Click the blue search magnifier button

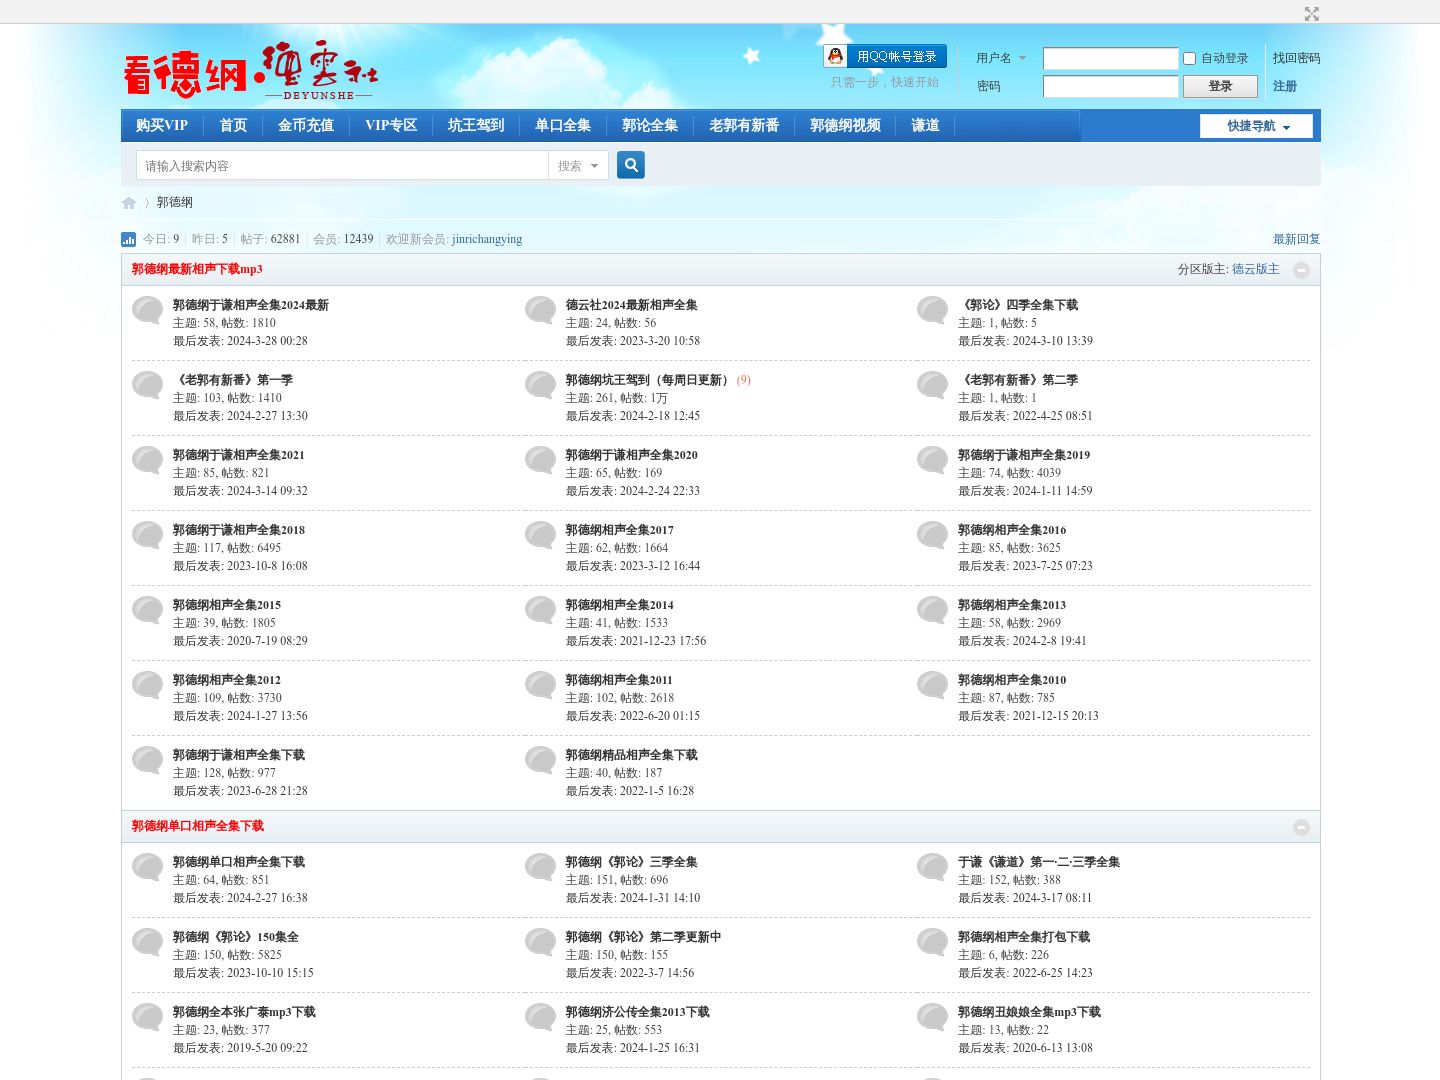click(631, 165)
